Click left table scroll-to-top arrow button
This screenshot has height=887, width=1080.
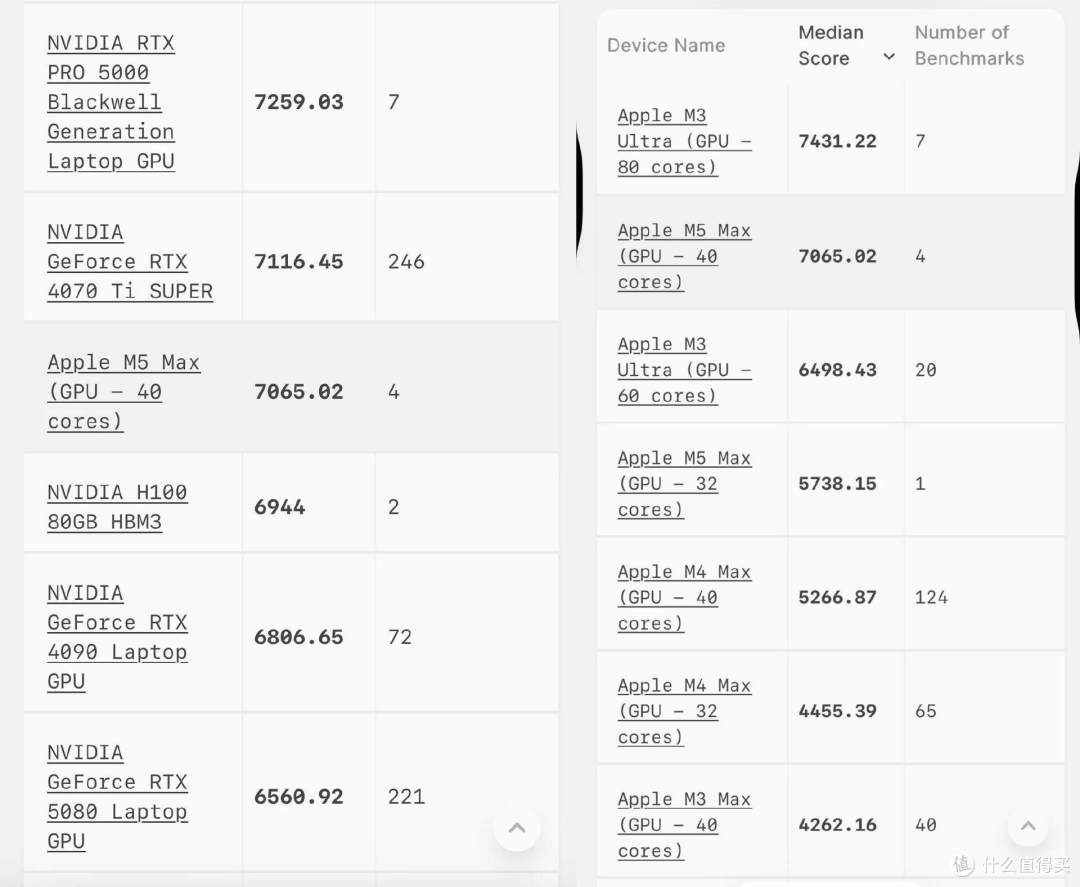click(517, 827)
